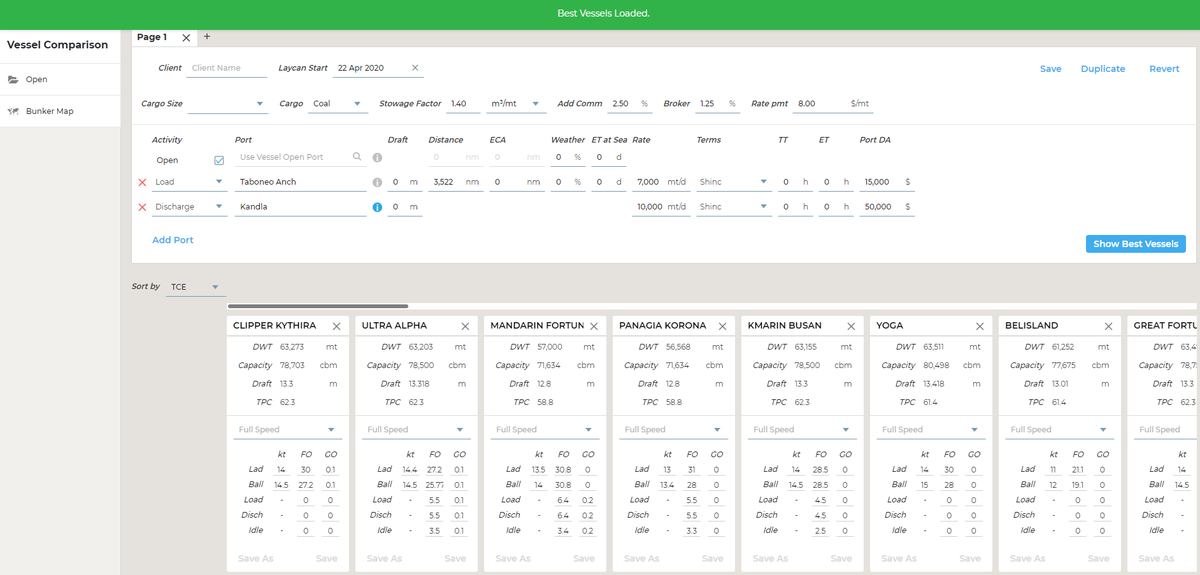
Task: Open Shinc terms dropdown on Load row
Action: click(x=734, y=182)
